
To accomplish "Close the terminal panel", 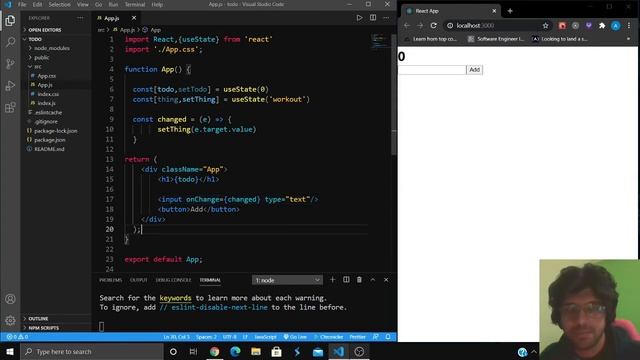I will point(386,280).
